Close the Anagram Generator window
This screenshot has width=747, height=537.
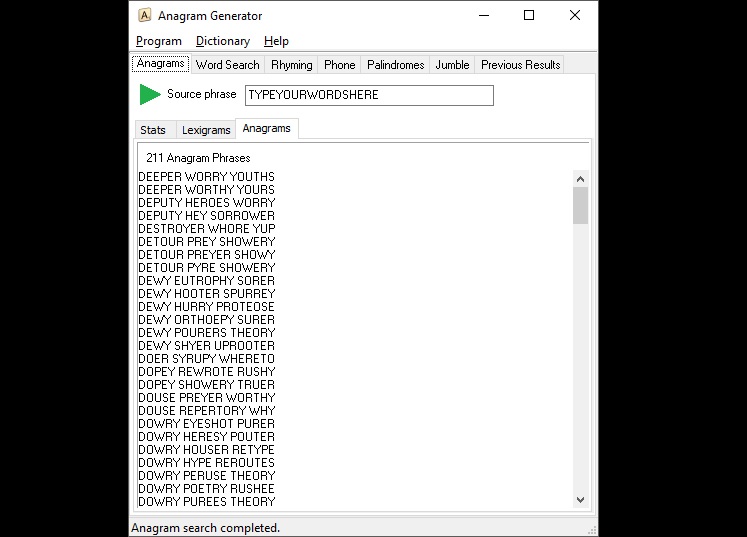coord(575,15)
